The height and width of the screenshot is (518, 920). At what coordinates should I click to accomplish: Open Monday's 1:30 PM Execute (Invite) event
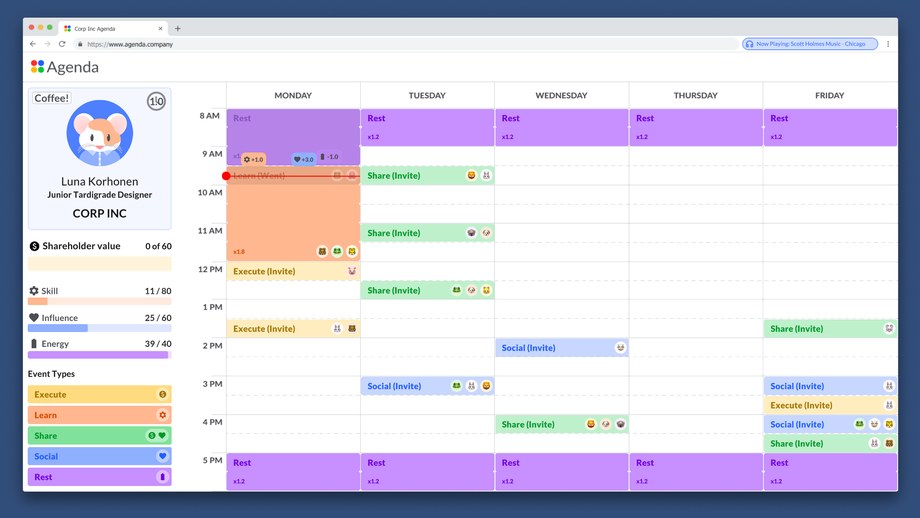click(x=293, y=329)
